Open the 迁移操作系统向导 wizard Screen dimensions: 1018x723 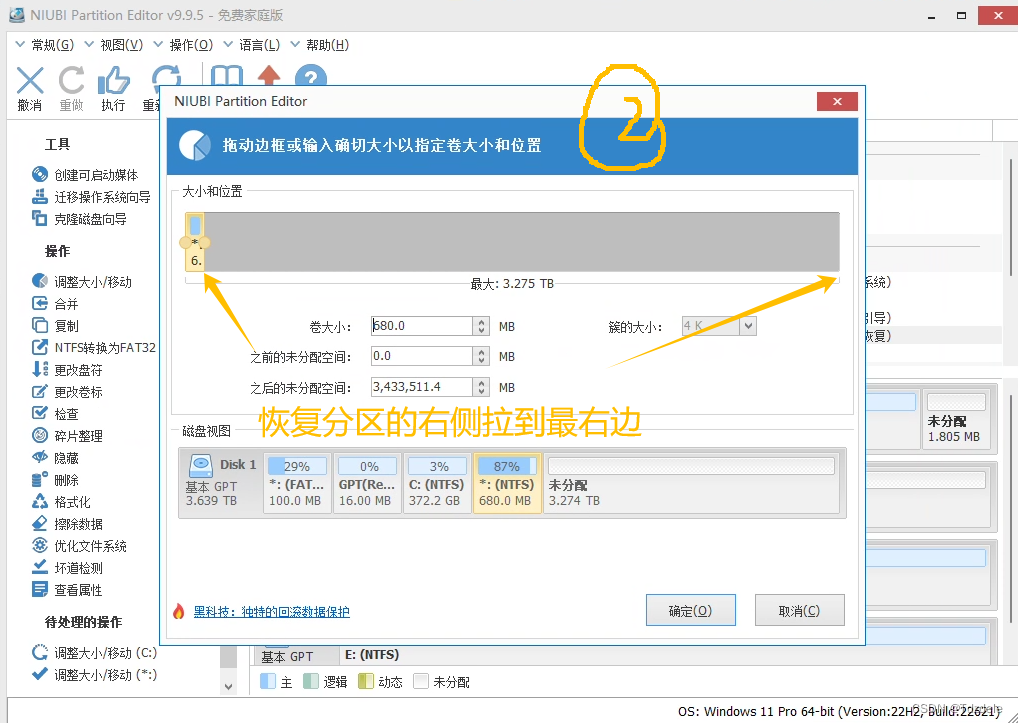91,197
